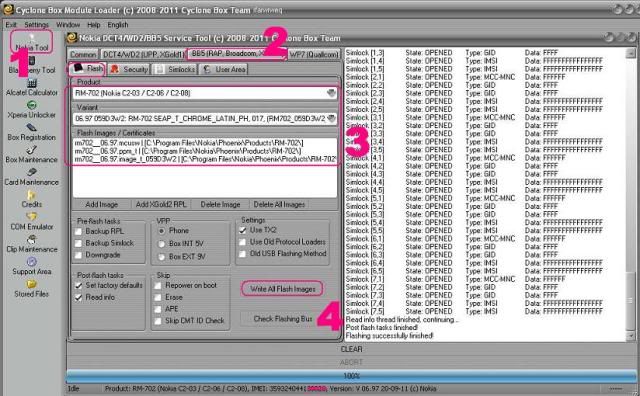Switch to the Security tab
Image resolution: width=640 pixels, height=396 pixels.
point(129,69)
